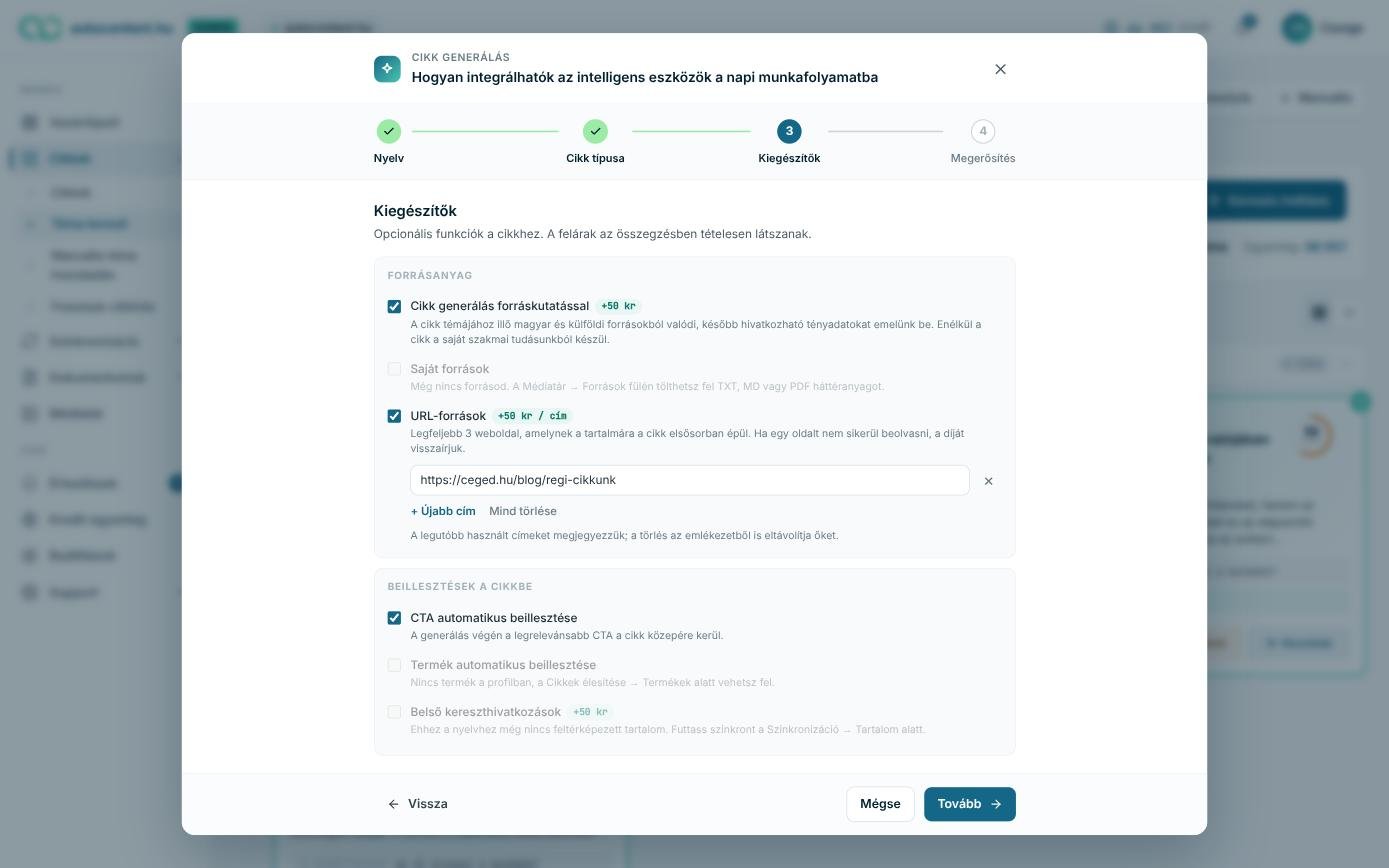The image size is (1389, 868).
Task: Click the URL source input field
Action: 689,480
